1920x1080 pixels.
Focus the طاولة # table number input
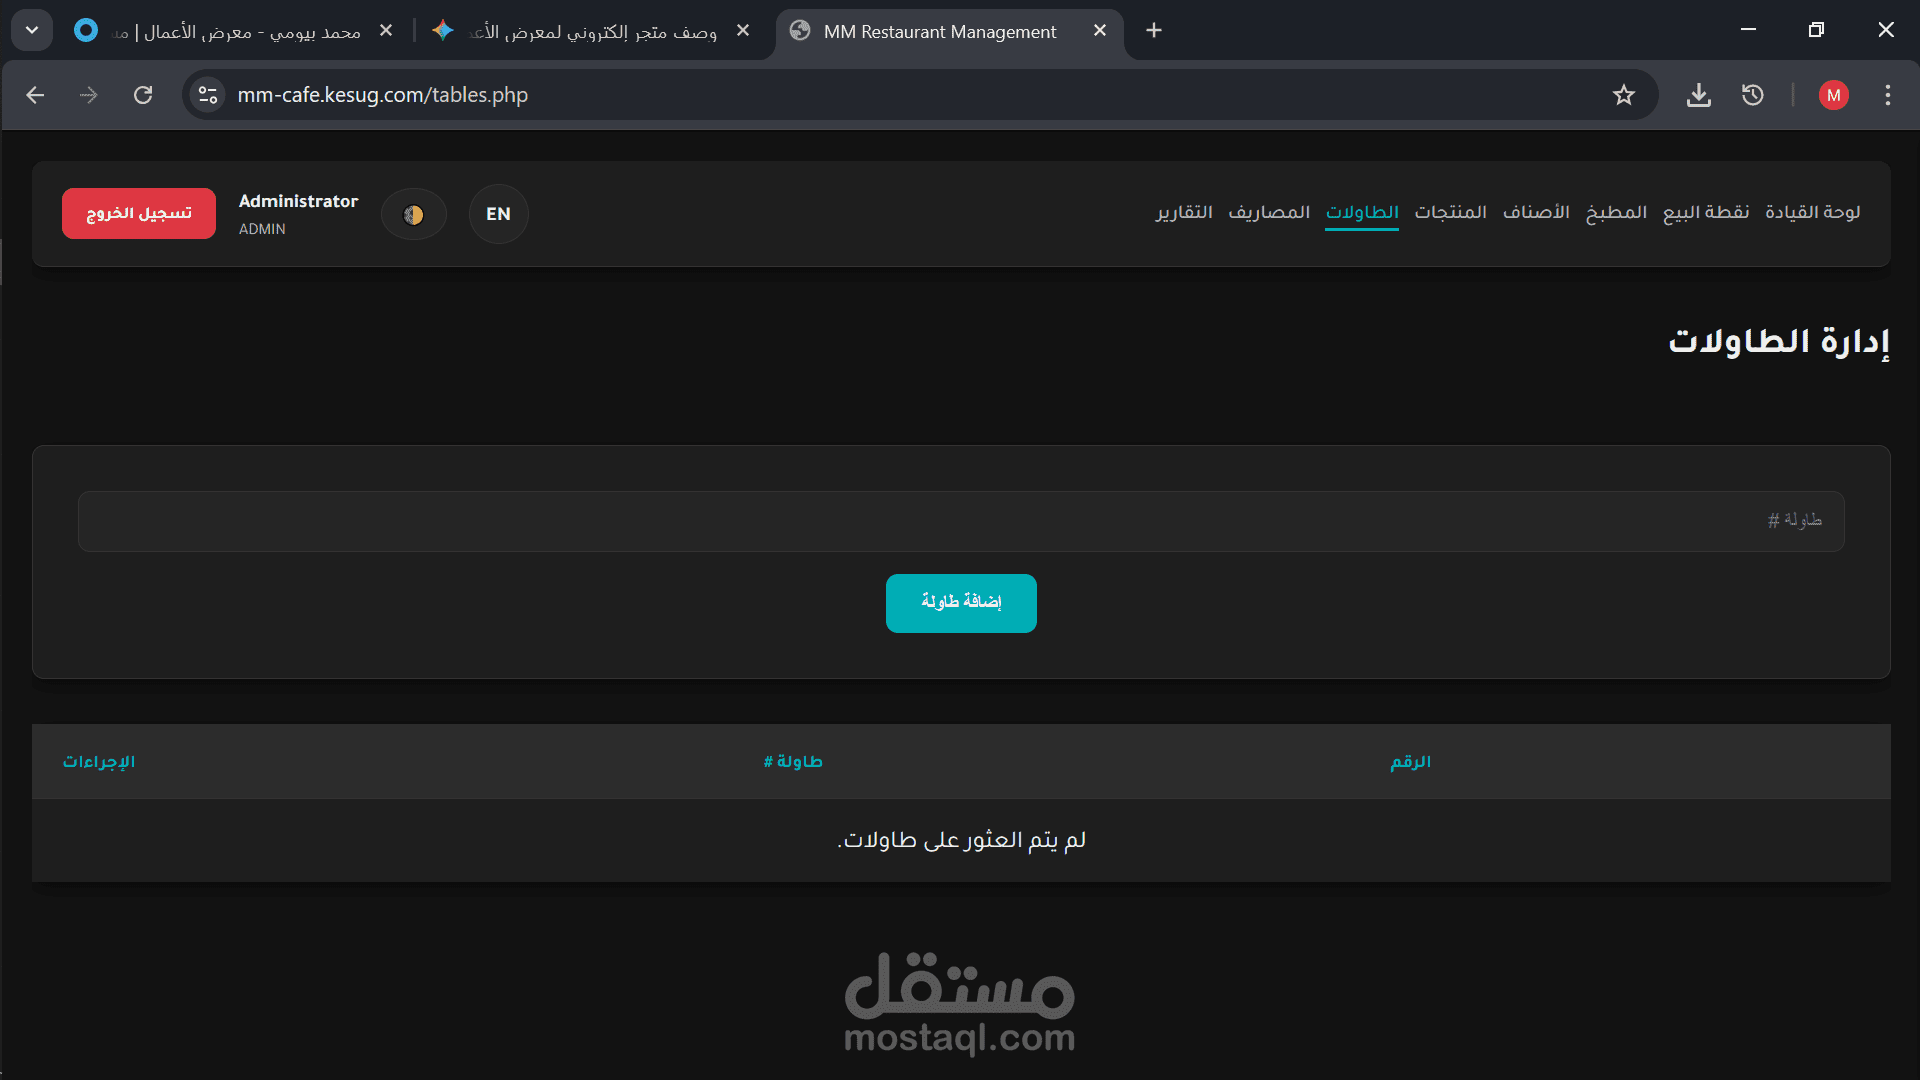coord(960,521)
